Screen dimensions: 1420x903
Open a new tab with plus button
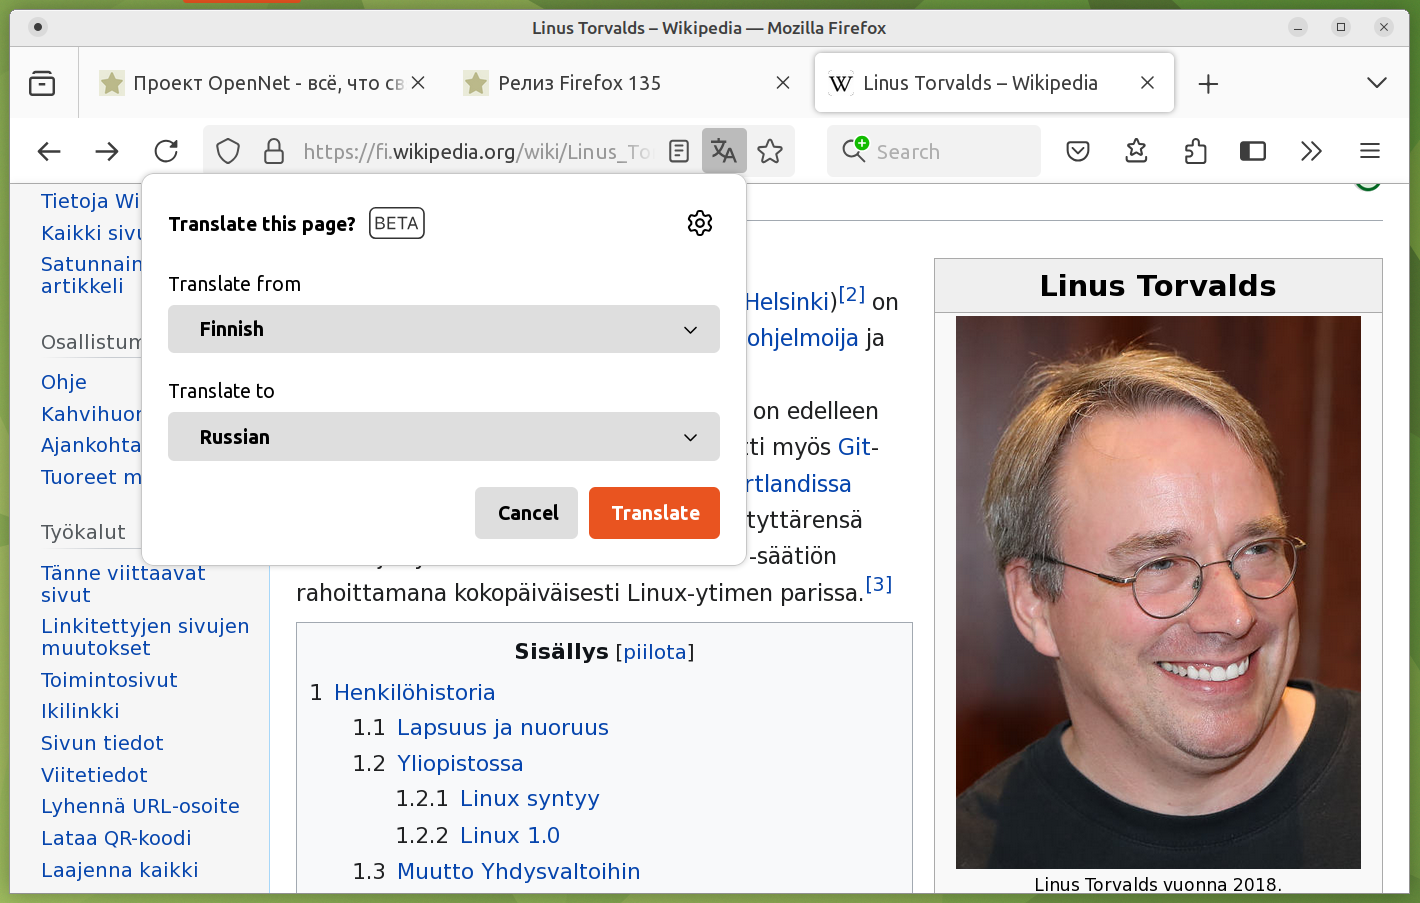click(1208, 84)
